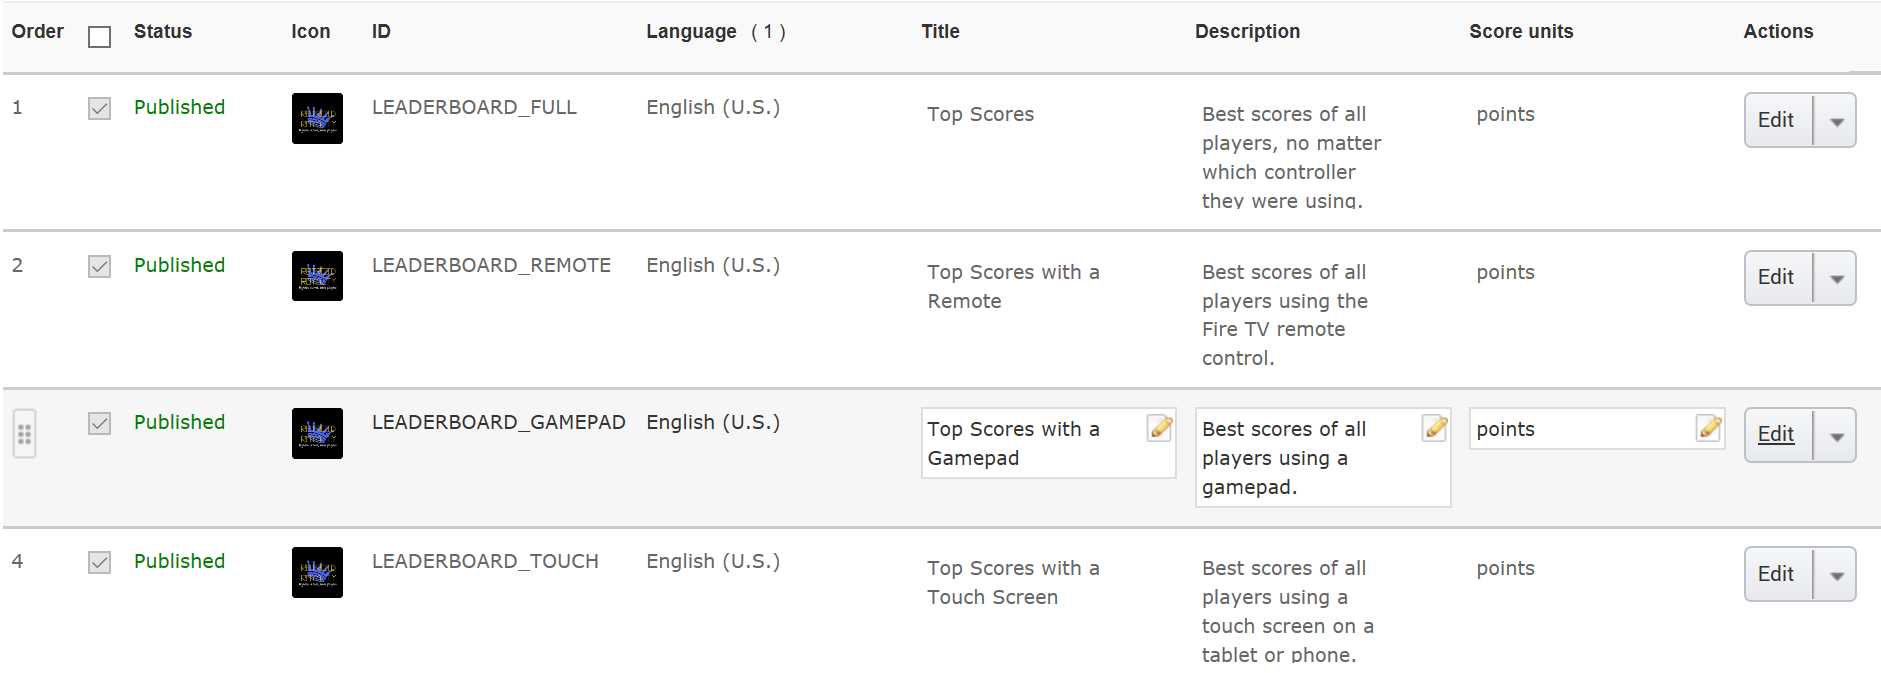
Task: Click Edit button for LEADERBOARD_GAMEPAD
Action: [1776, 434]
